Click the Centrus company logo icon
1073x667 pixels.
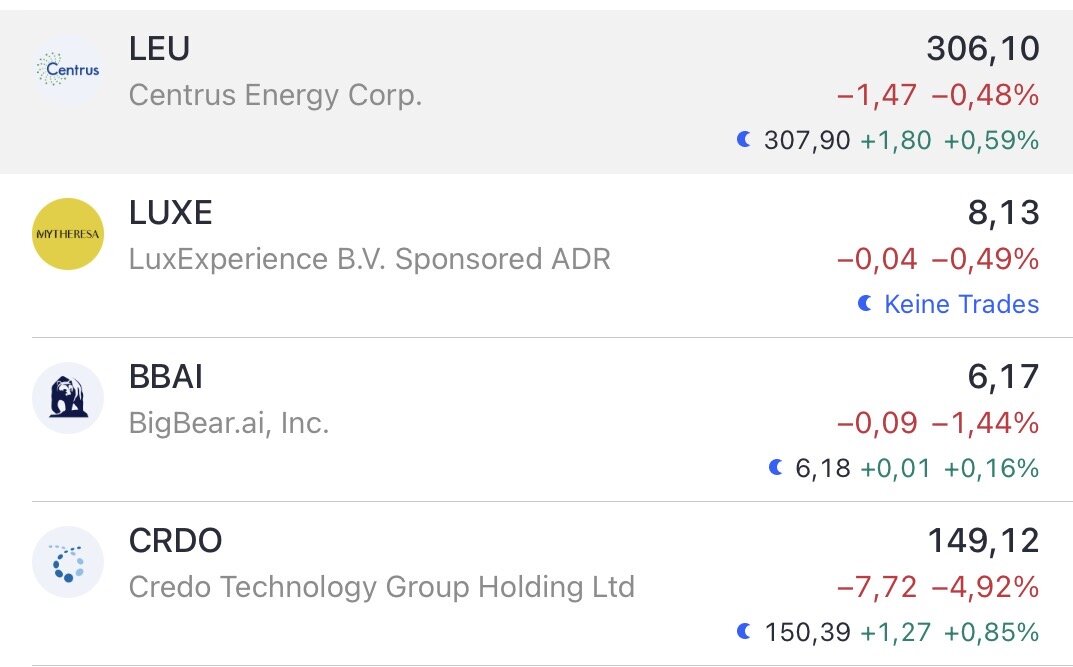[68, 70]
